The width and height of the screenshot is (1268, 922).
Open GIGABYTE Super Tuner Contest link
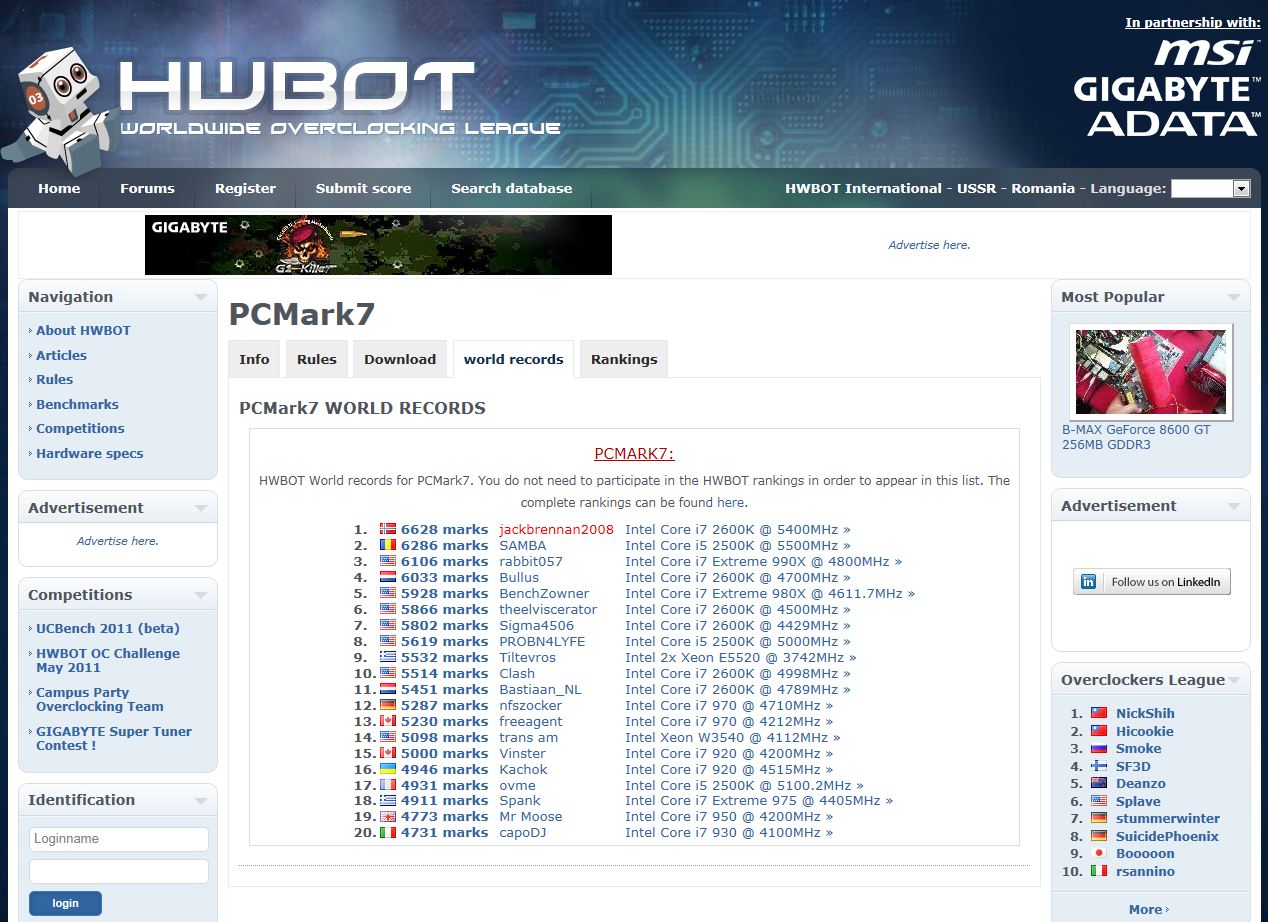point(114,739)
